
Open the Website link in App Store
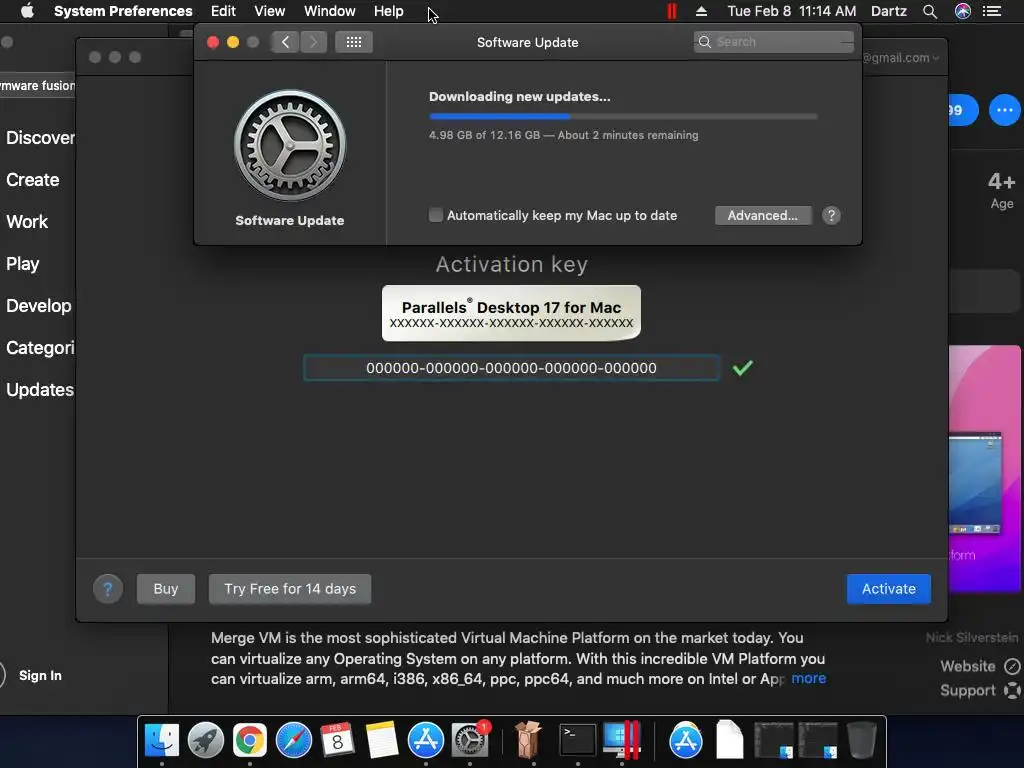[x=979, y=666]
